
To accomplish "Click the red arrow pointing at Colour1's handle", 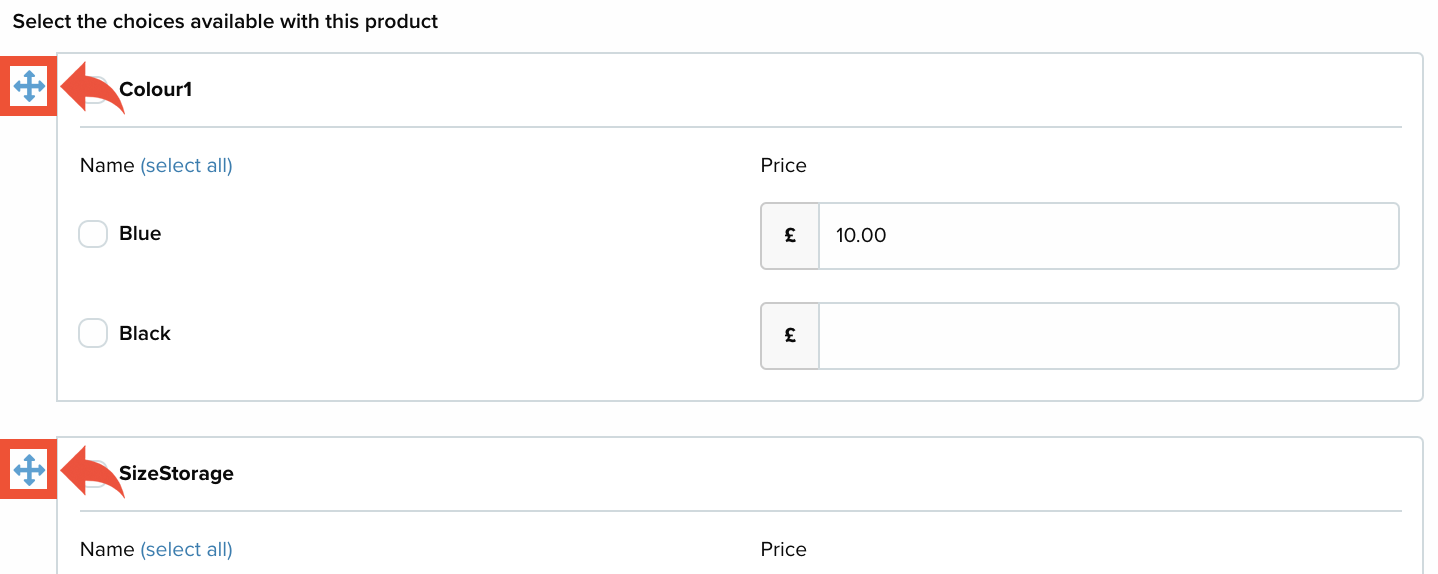I will click(x=93, y=88).
